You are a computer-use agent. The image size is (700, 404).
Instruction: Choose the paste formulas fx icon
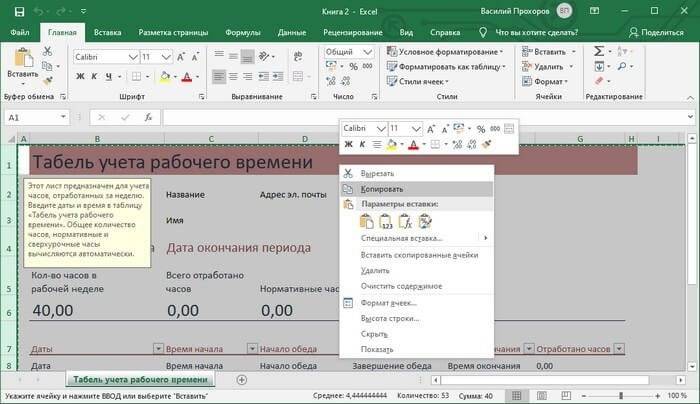click(x=406, y=221)
